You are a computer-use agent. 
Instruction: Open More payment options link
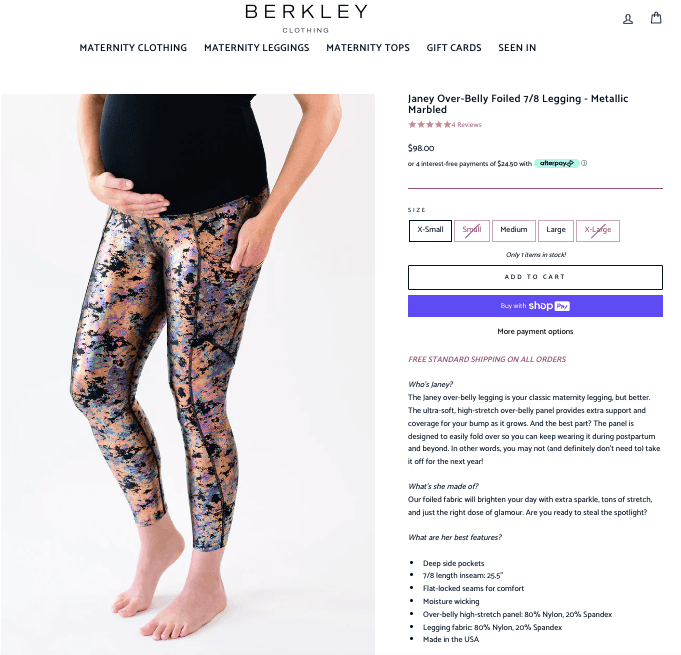(535, 331)
